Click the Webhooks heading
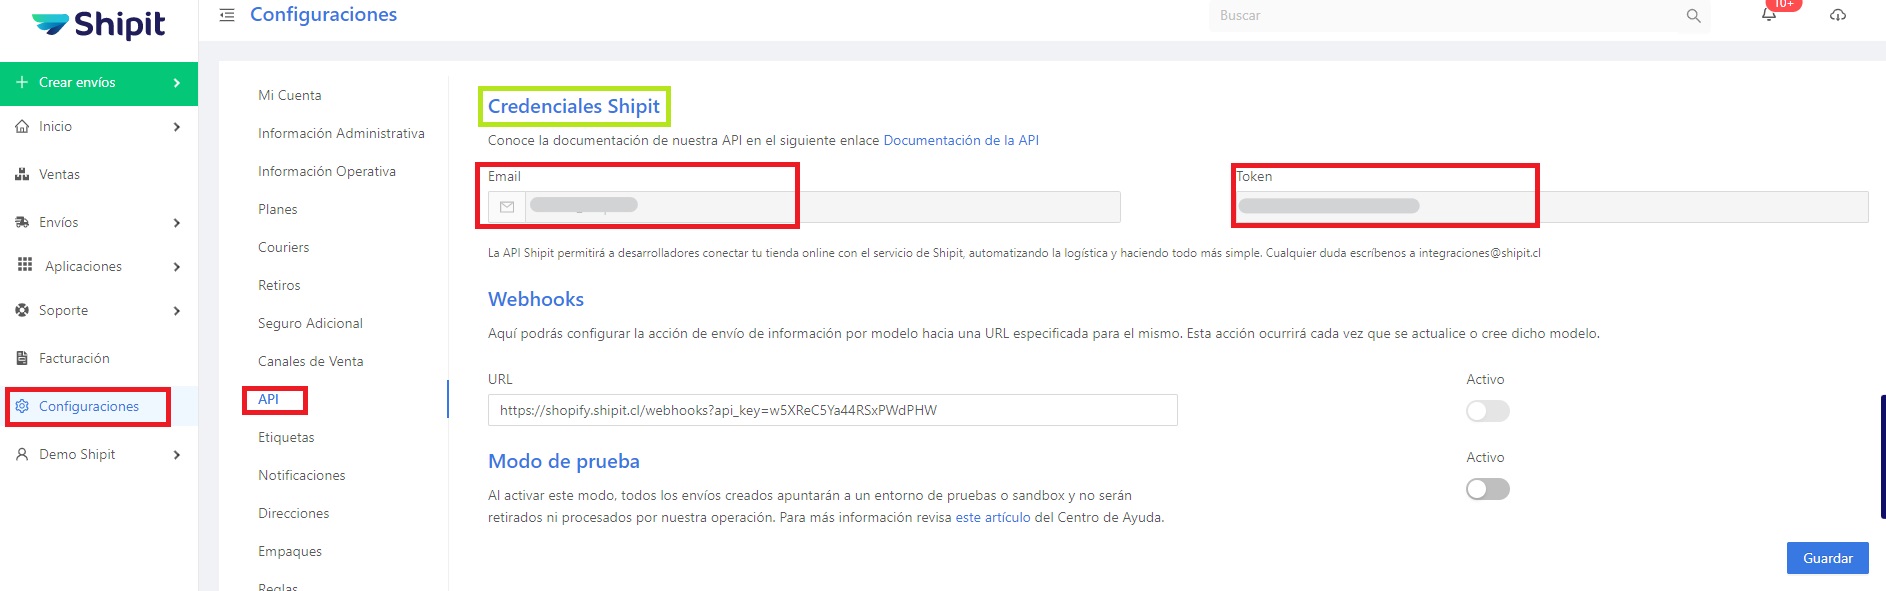Screen dimensions: 1886x591 [536, 299]
